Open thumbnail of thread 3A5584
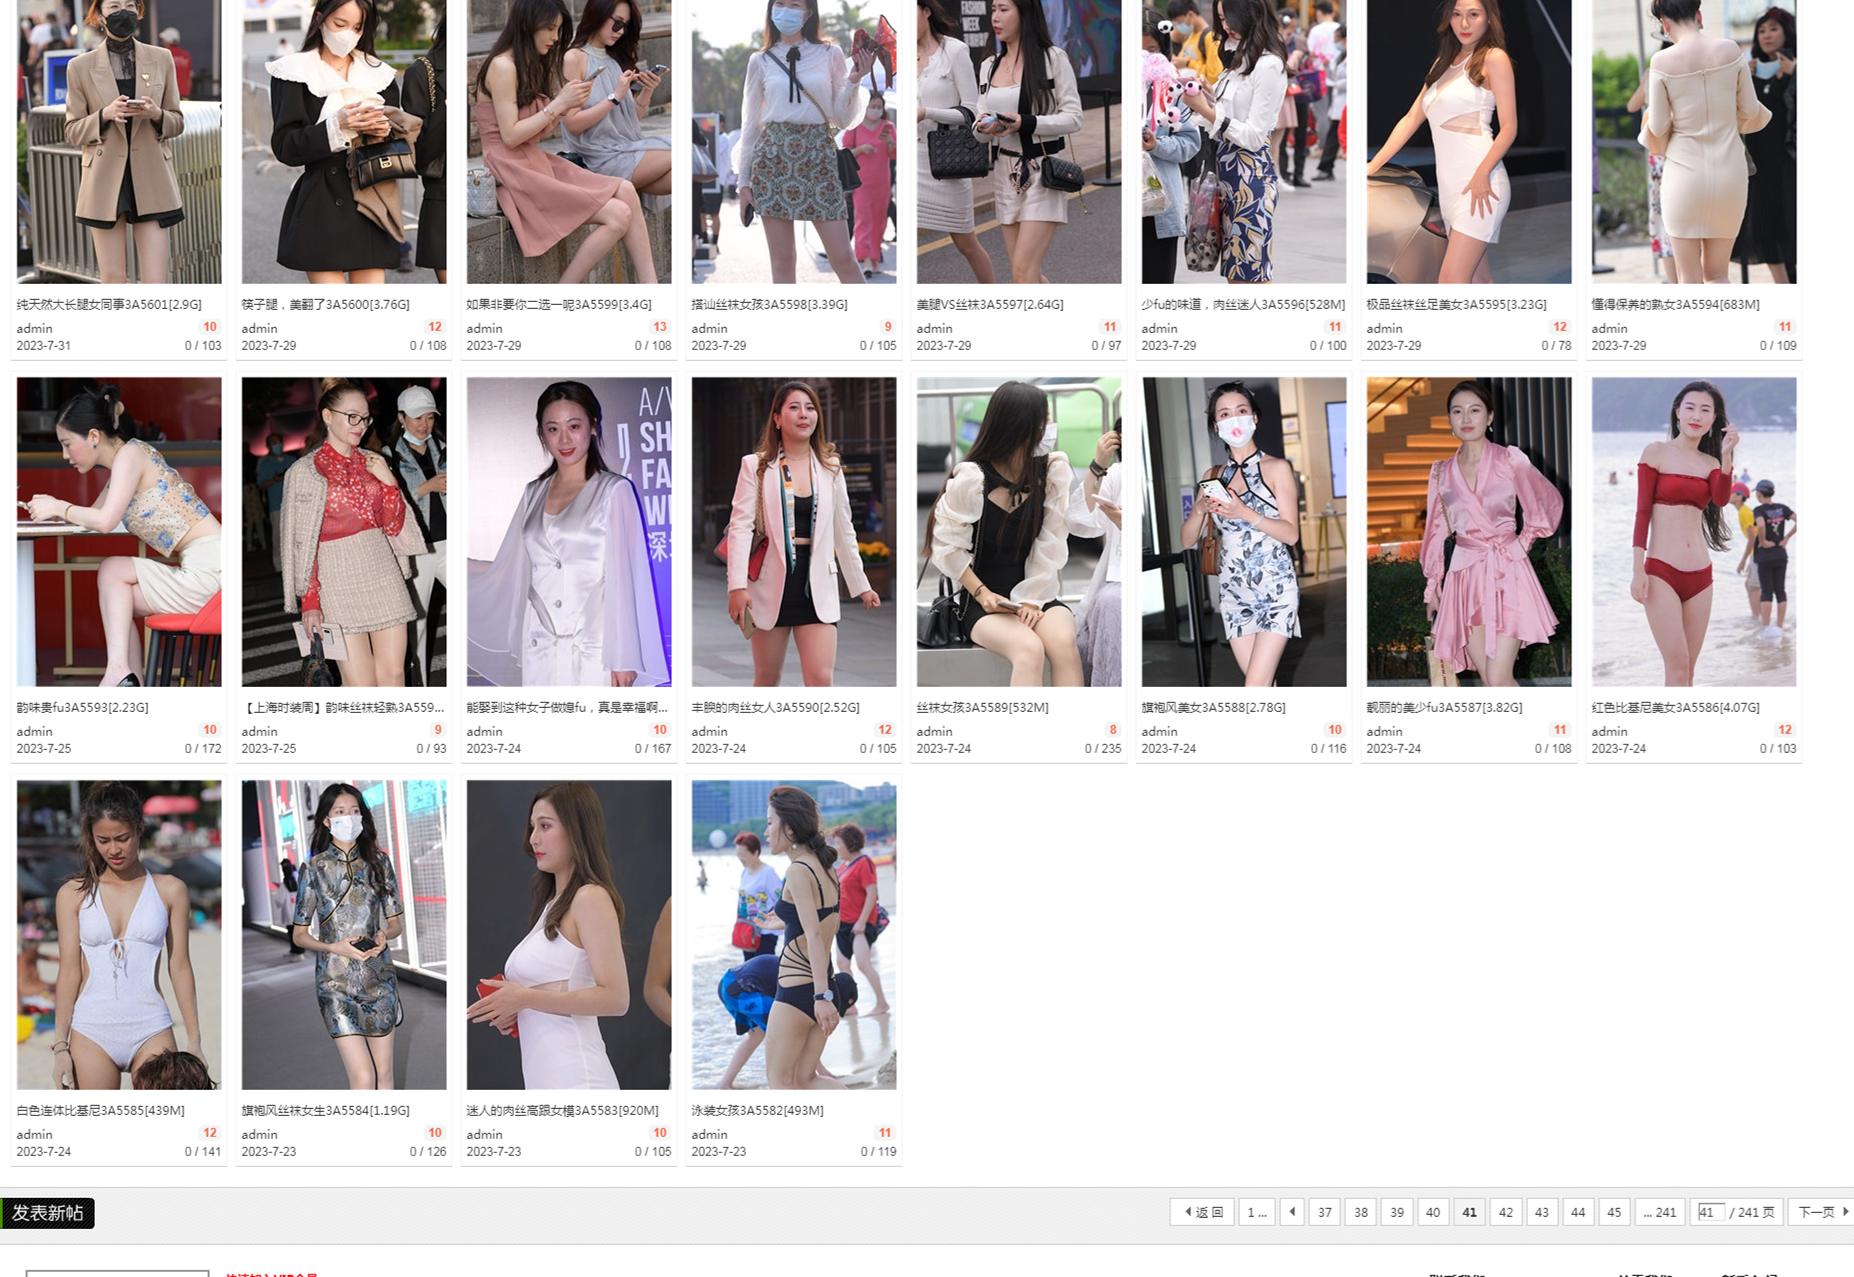The width and height of the screenshot is (1854, 1277). 344,935
